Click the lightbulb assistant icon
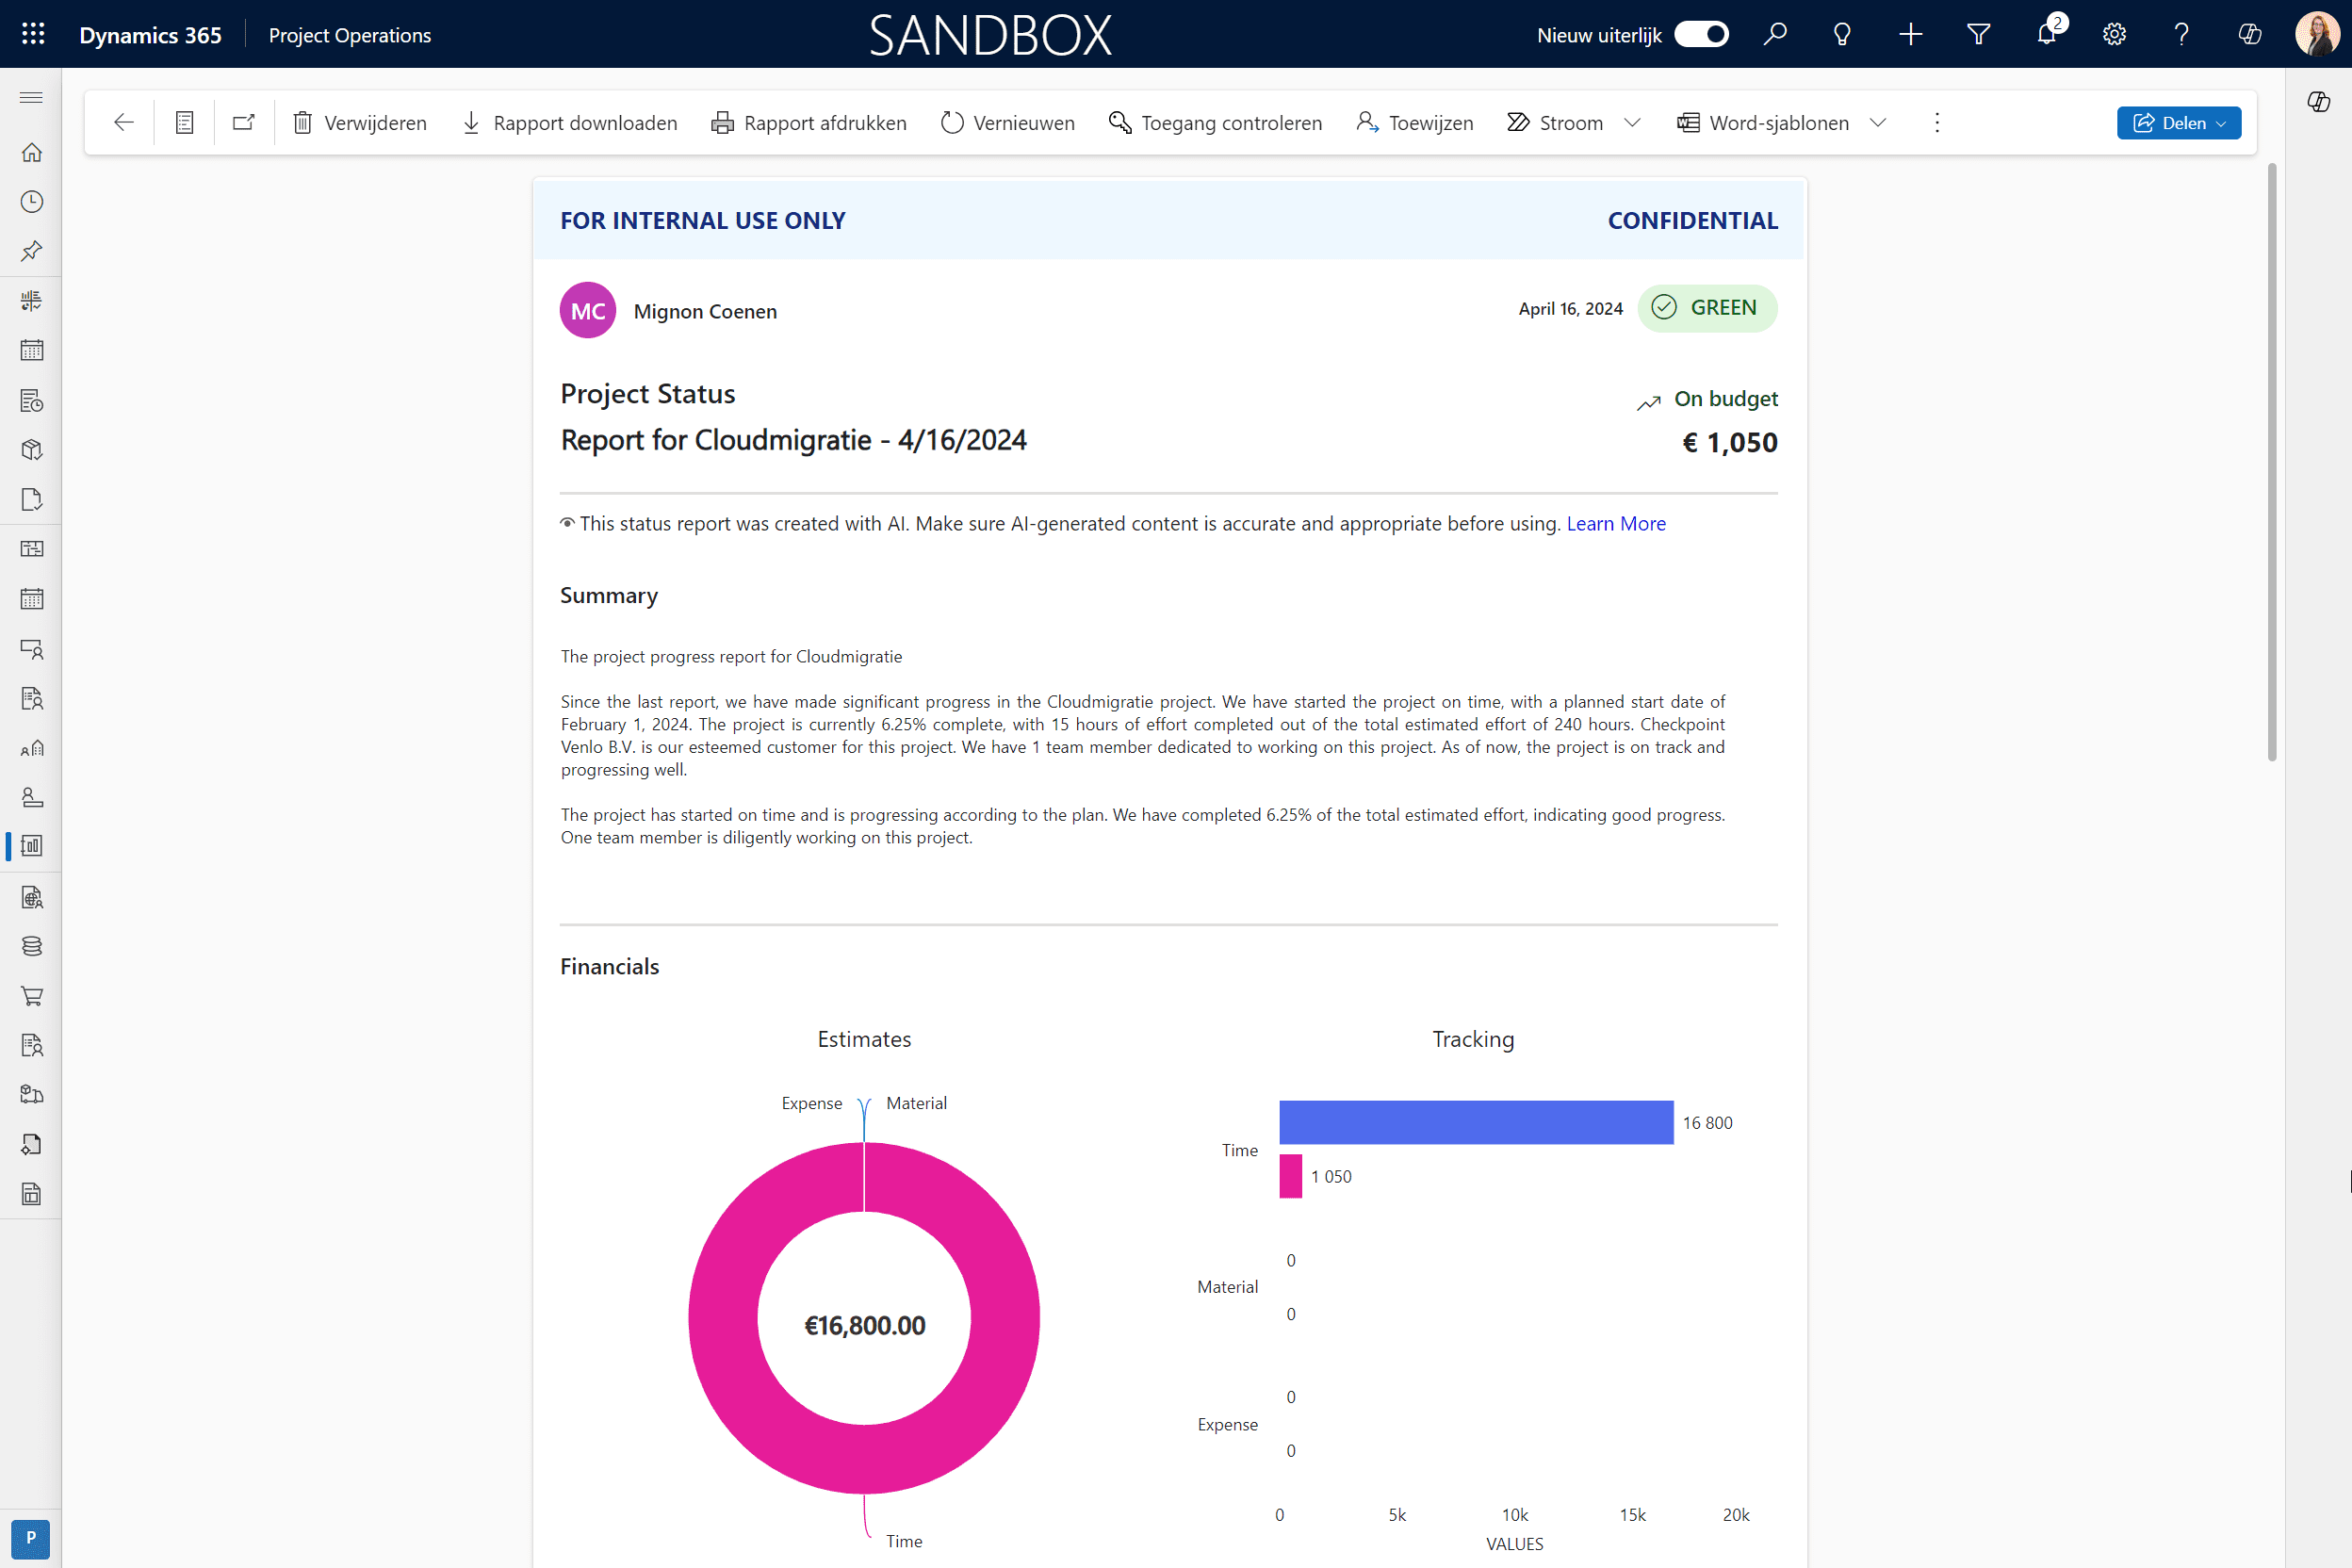This screenshot has width=2352, height=1568. coord(1842,35)
